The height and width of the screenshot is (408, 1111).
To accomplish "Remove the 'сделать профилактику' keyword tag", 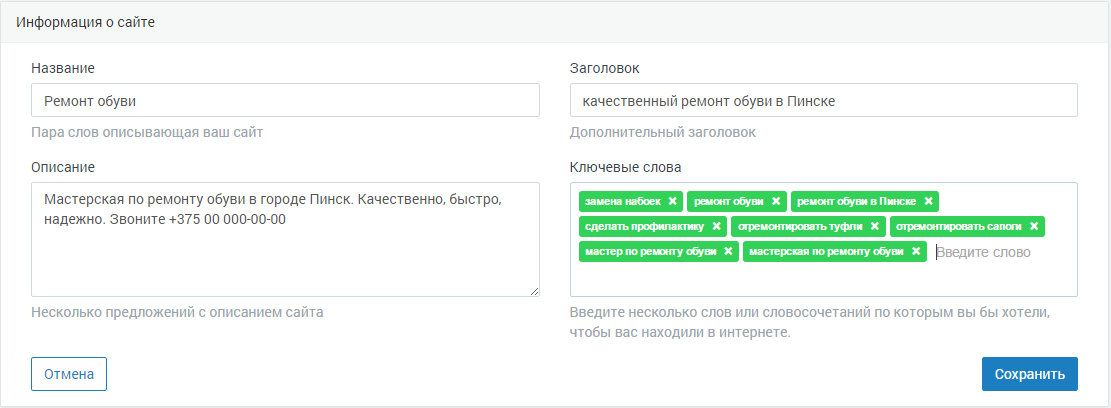I will (x=716, y=226).
